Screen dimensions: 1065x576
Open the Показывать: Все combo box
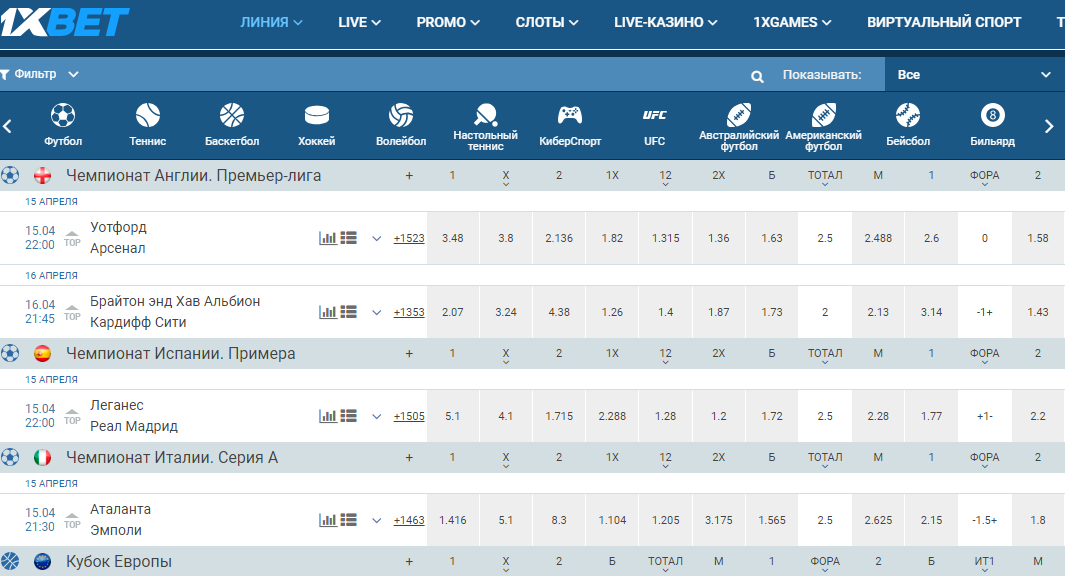click(975, 75)
